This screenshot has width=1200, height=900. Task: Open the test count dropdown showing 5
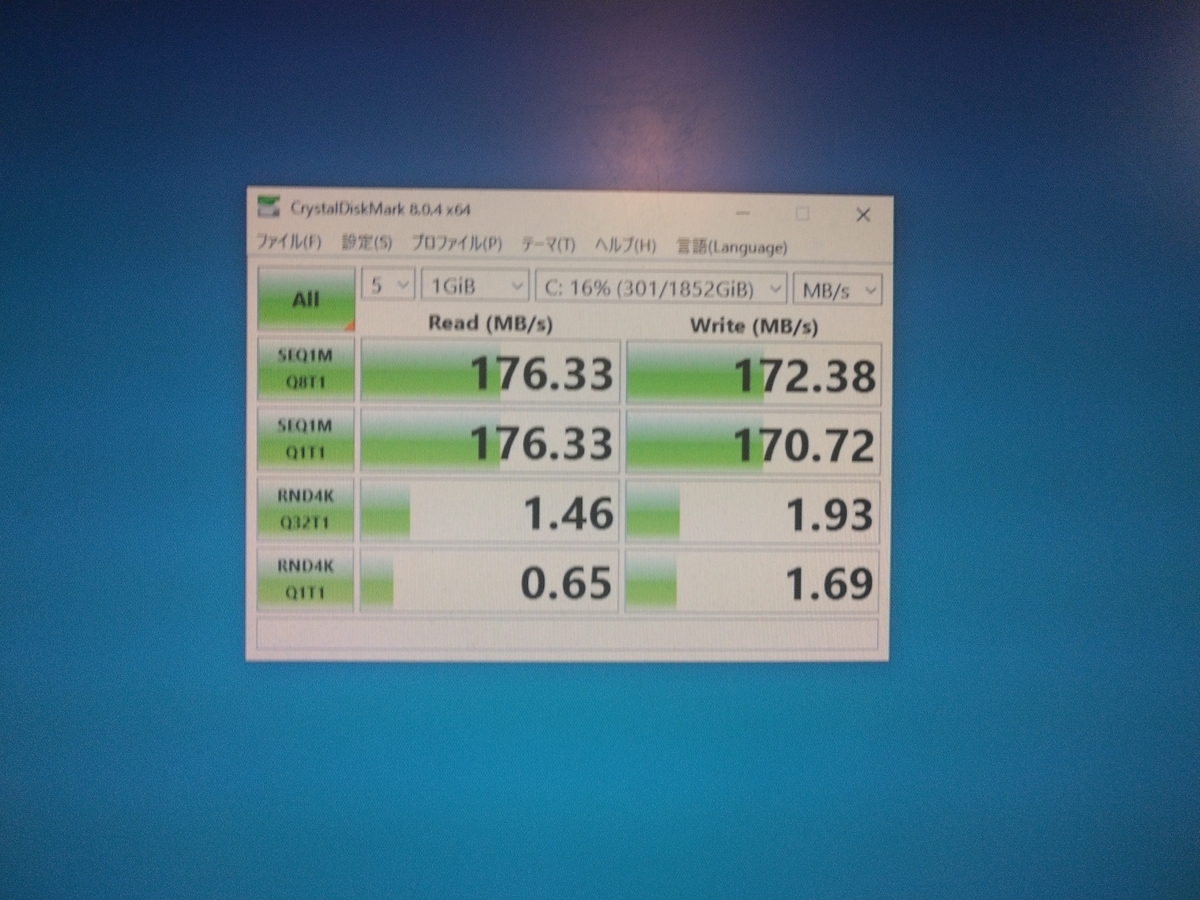click(x=388, y=286)
